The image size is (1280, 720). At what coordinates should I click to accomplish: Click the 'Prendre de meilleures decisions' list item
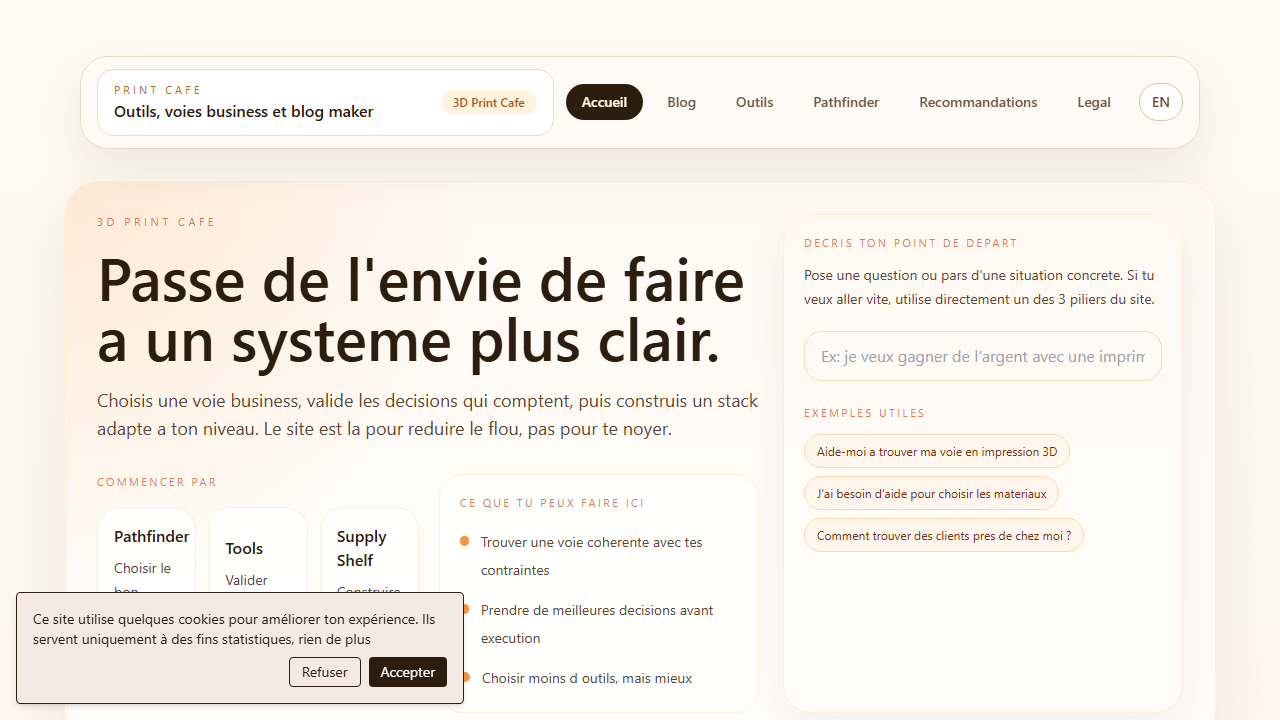tap(596, 623)
